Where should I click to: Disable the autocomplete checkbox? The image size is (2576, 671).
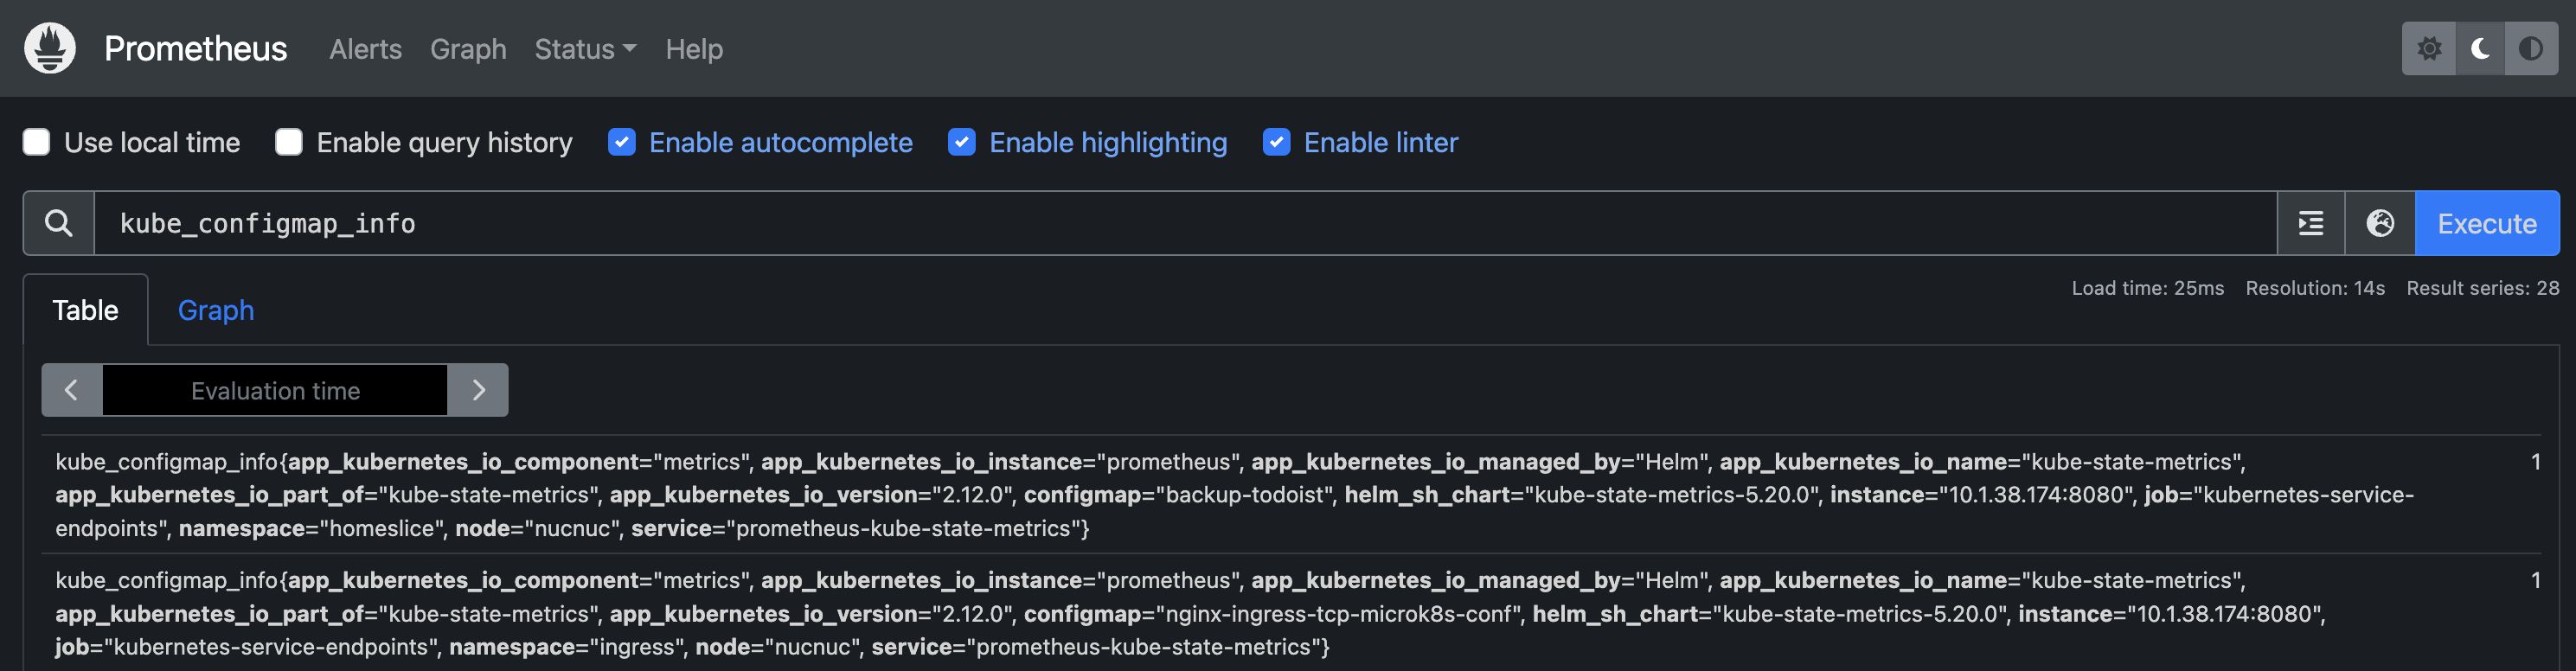tap(621, 142)
